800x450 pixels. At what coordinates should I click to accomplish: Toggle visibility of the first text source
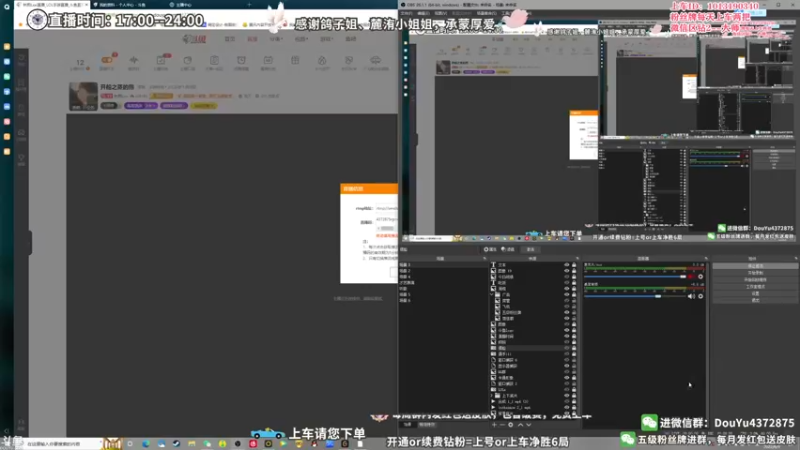click(x=566, y=265)
